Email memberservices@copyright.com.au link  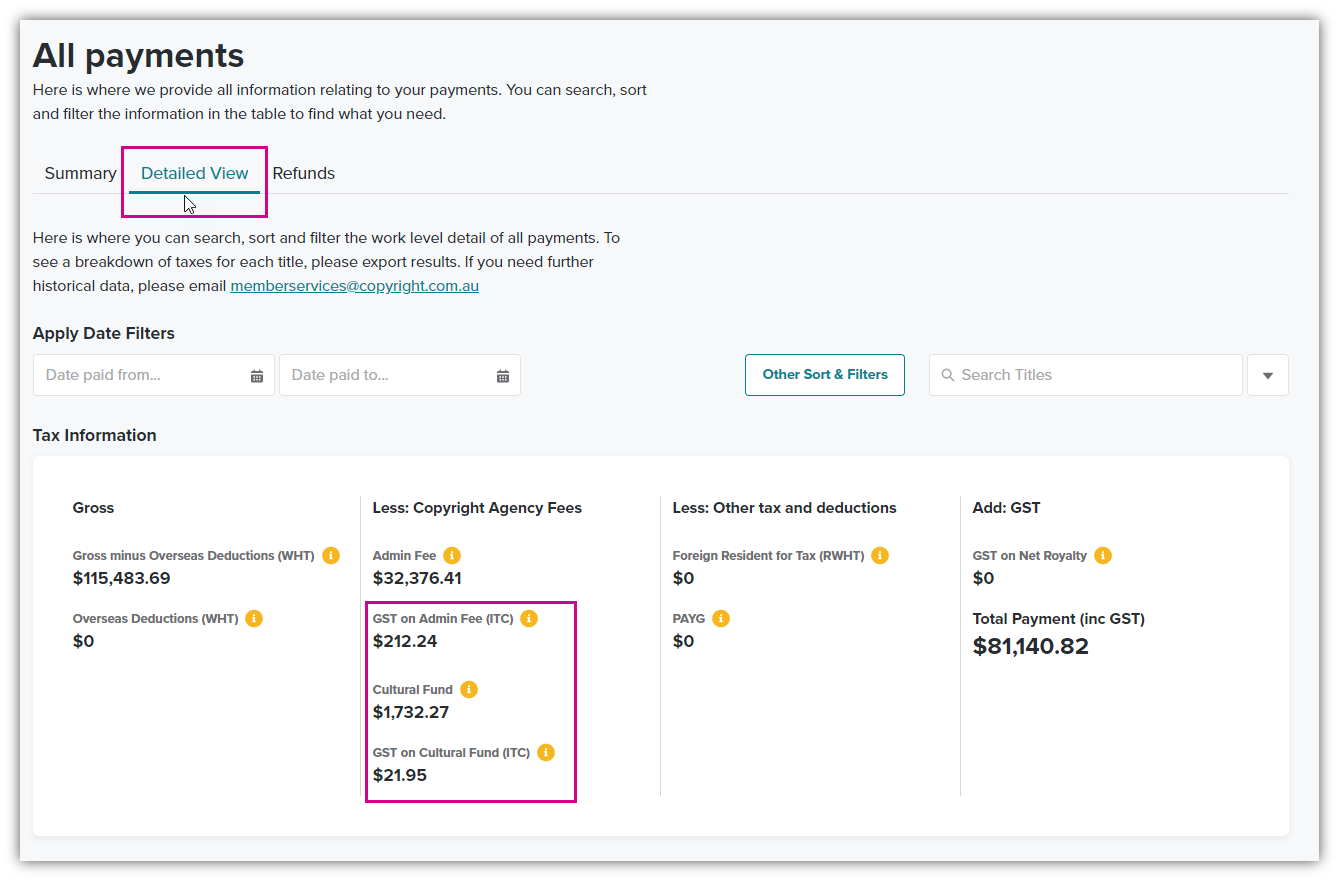[355, 286]
